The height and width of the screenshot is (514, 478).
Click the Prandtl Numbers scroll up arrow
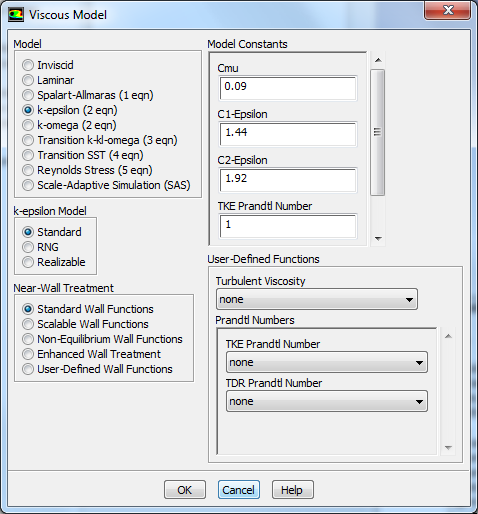click(448, 336)
